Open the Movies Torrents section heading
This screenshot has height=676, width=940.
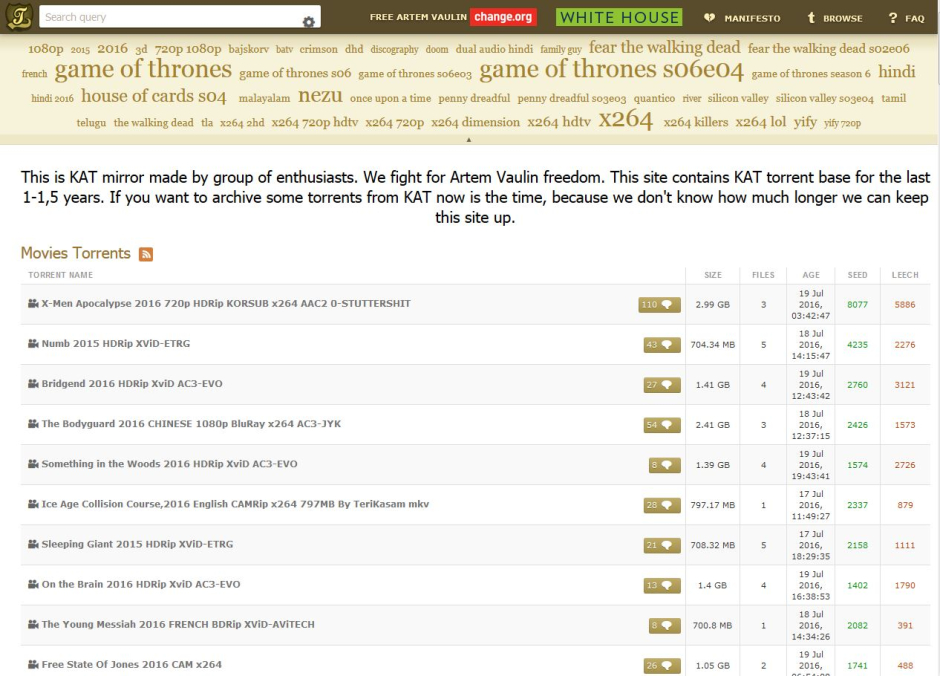76,254
